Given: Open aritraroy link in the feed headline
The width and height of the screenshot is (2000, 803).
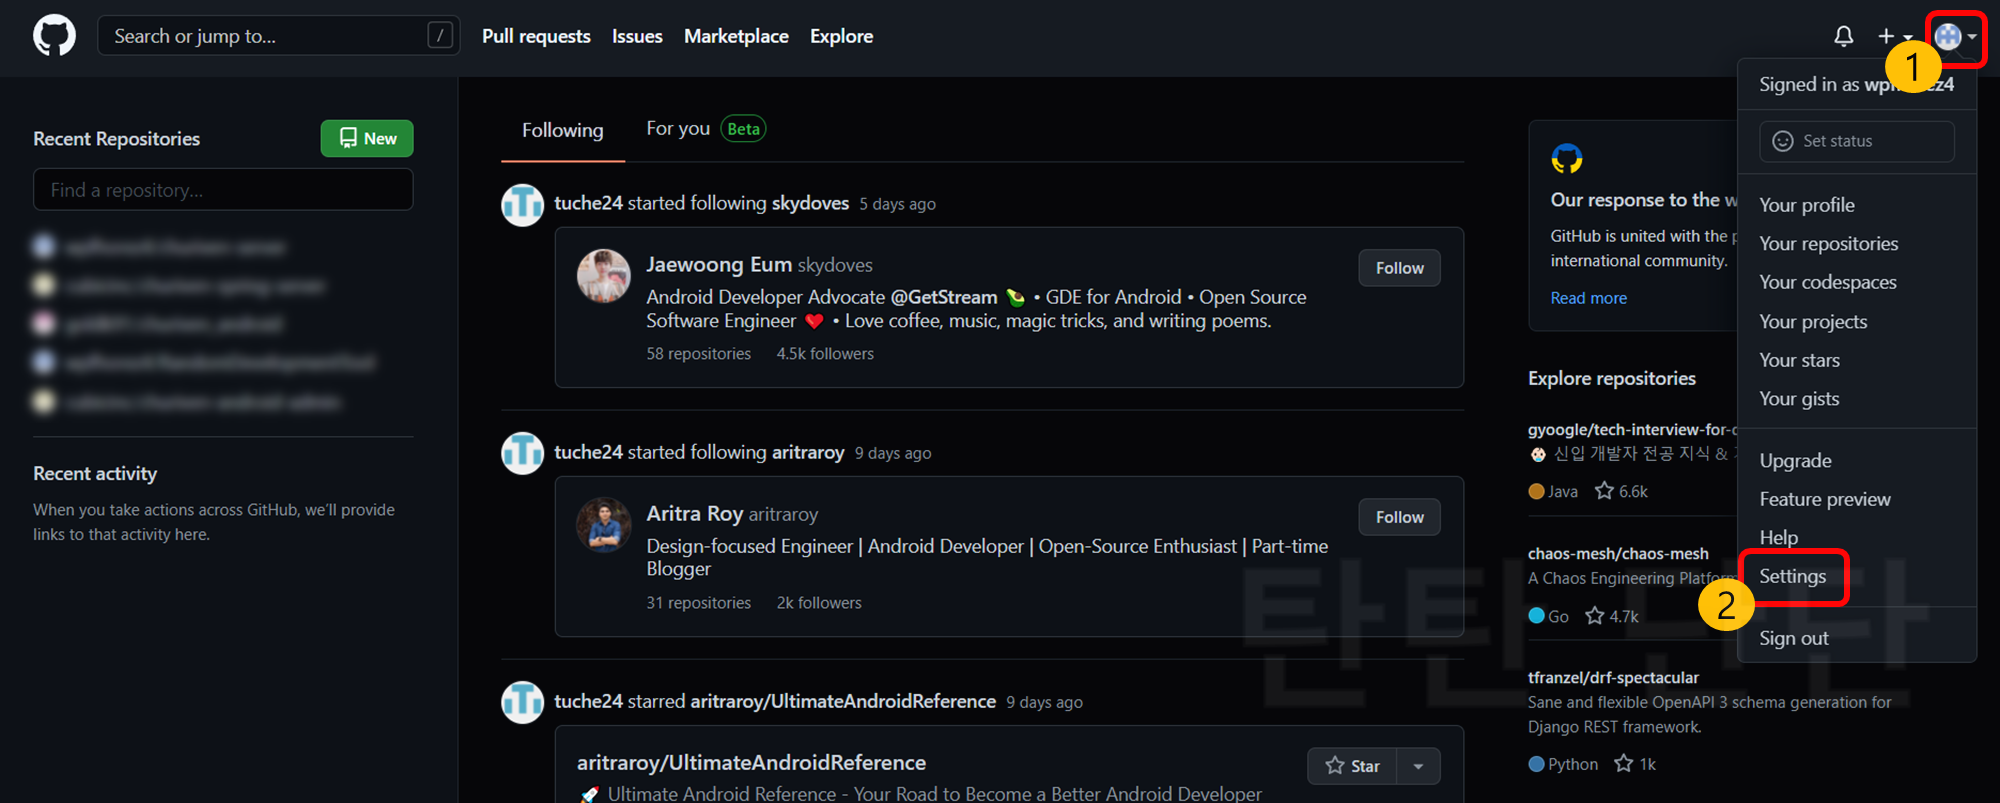Looking at the screenshot, I should [808, 452].
